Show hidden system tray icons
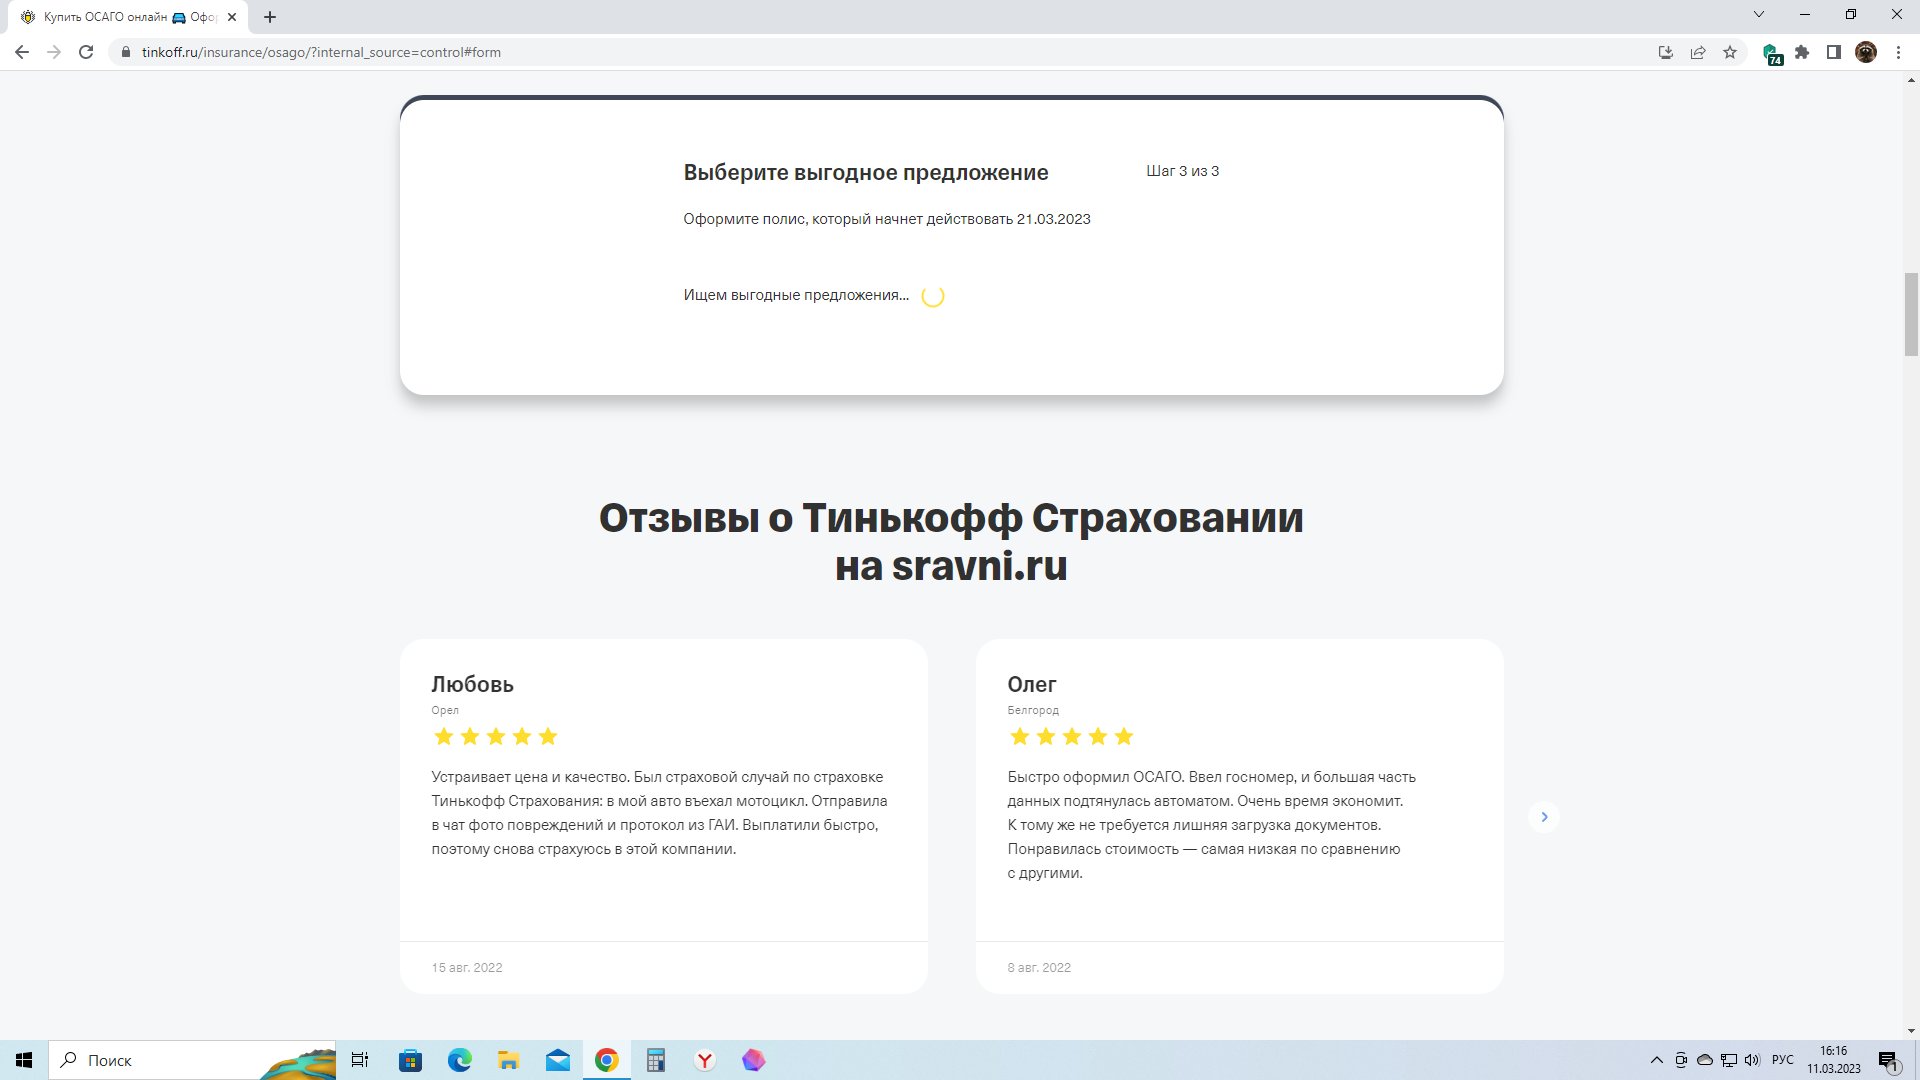Viewport: 1920px width, 1080px height. pos(1657,1060)
